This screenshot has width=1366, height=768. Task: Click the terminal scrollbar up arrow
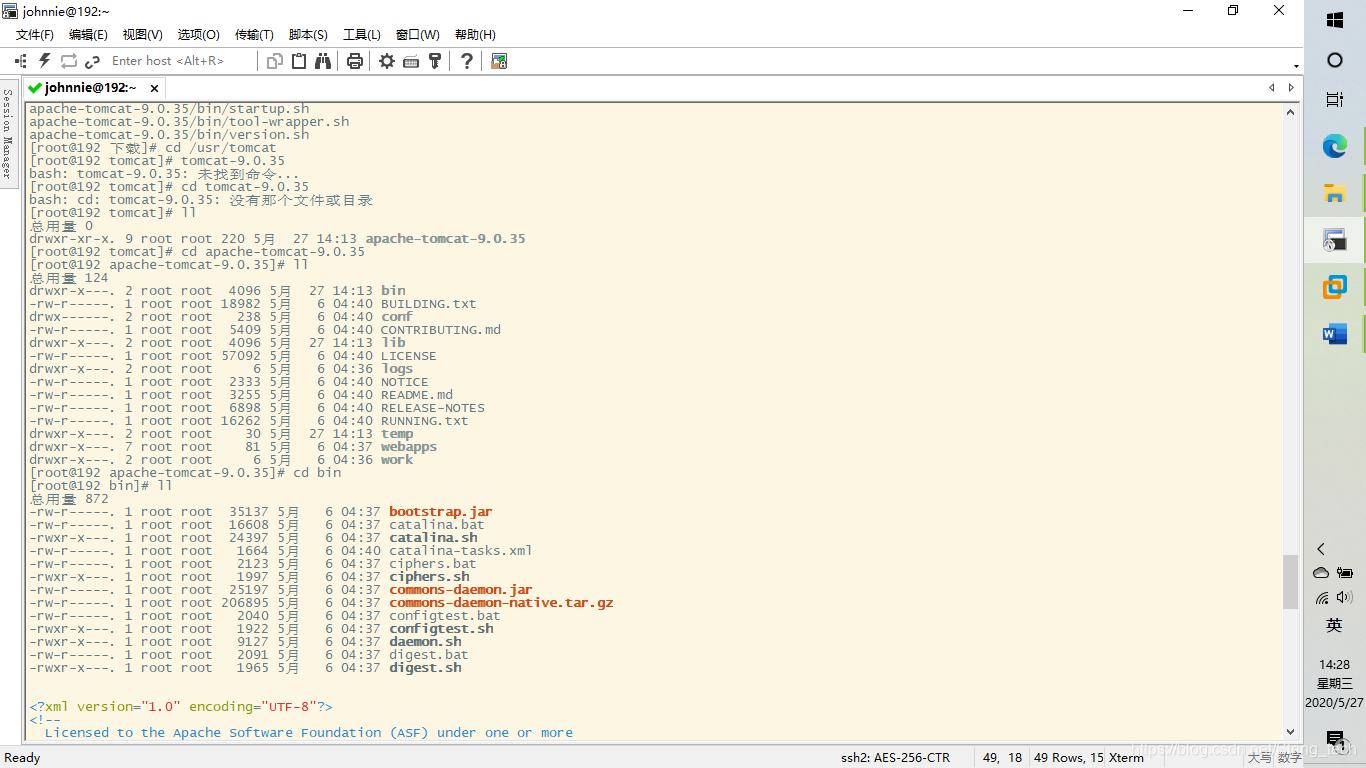1290,111
